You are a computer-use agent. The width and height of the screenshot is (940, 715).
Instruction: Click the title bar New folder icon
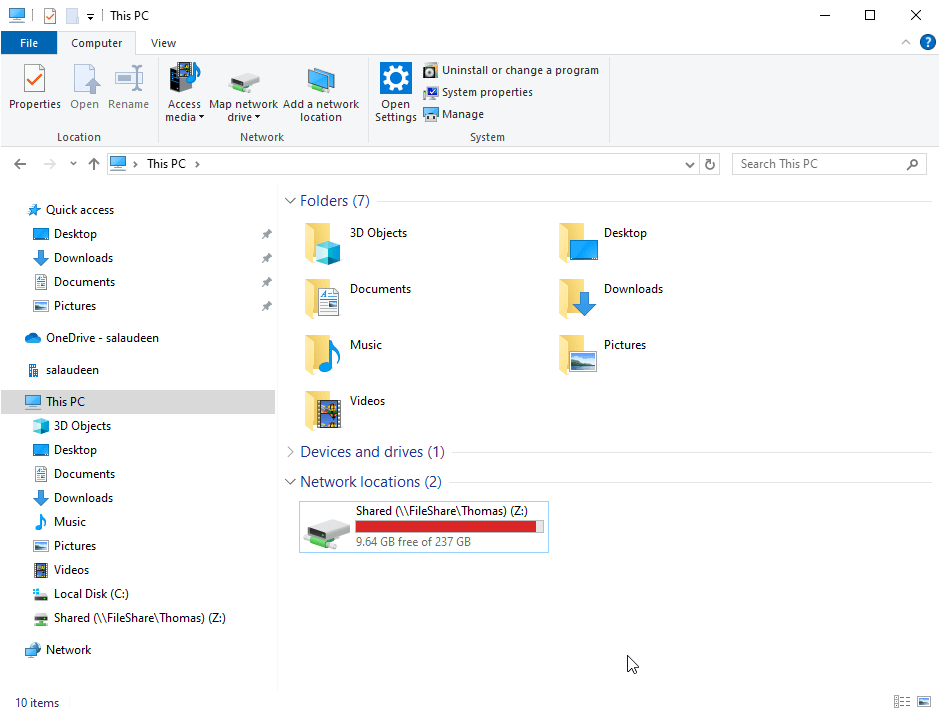click(72, 16)
